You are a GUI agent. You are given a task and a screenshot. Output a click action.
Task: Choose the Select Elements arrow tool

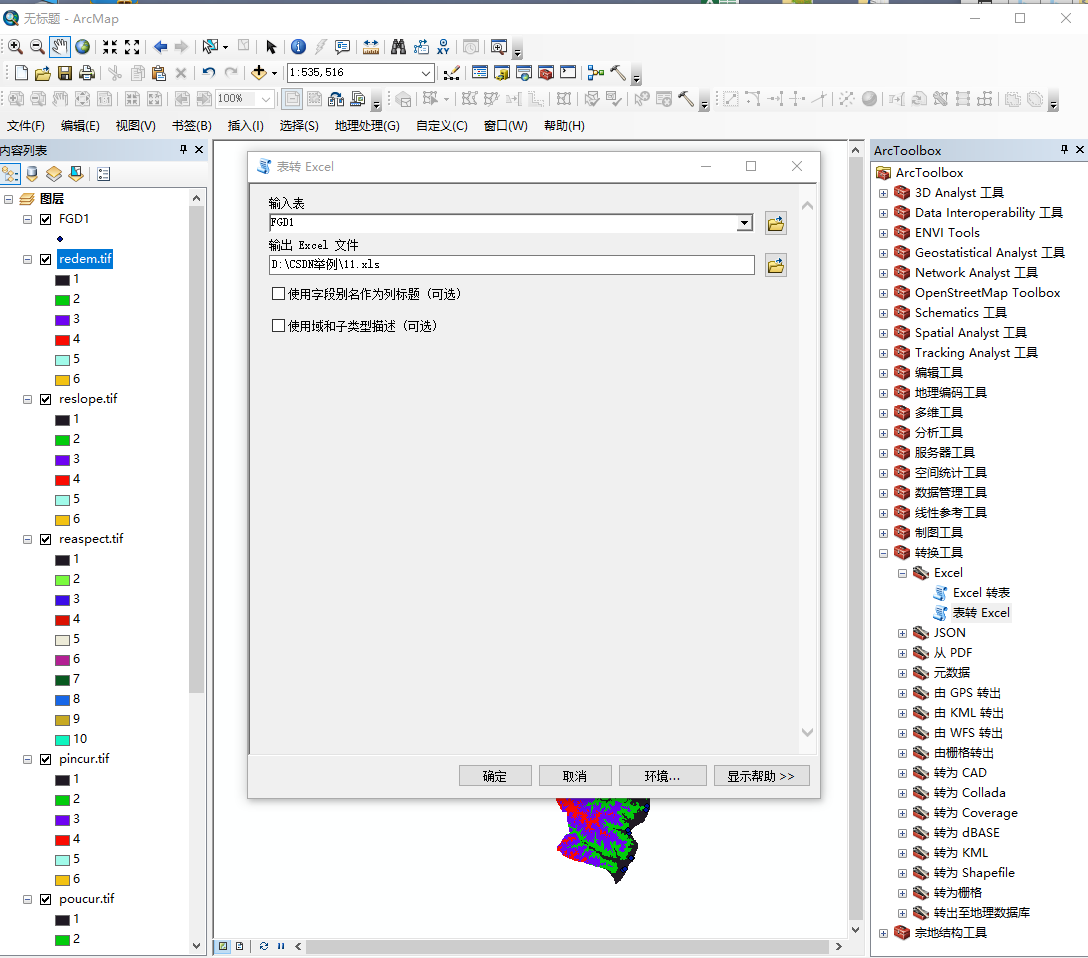[271, 46]
